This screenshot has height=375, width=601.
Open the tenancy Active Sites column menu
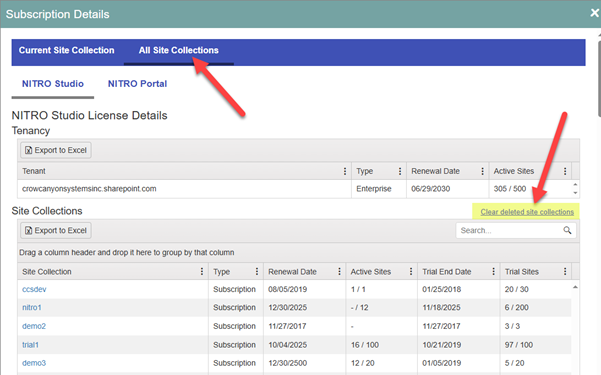(565, 171)
